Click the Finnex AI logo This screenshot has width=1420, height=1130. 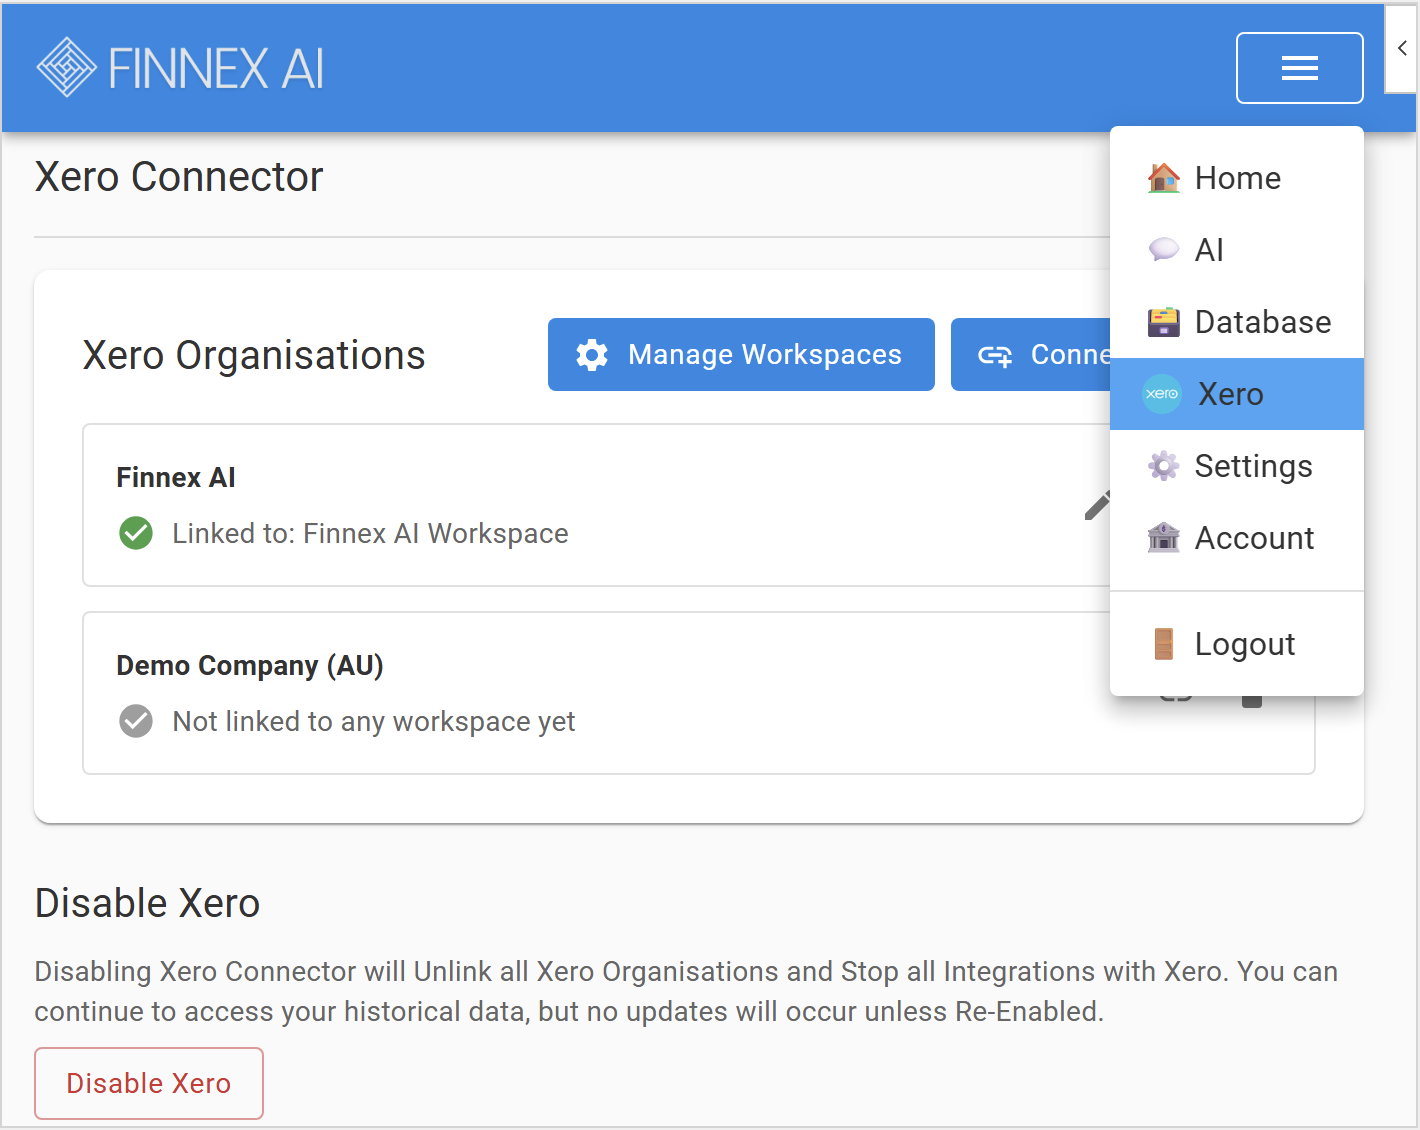coord(180,68)
